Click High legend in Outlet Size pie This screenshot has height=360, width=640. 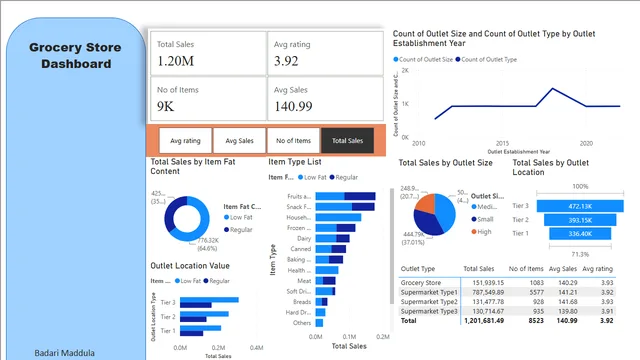click(x=481, y=231)
